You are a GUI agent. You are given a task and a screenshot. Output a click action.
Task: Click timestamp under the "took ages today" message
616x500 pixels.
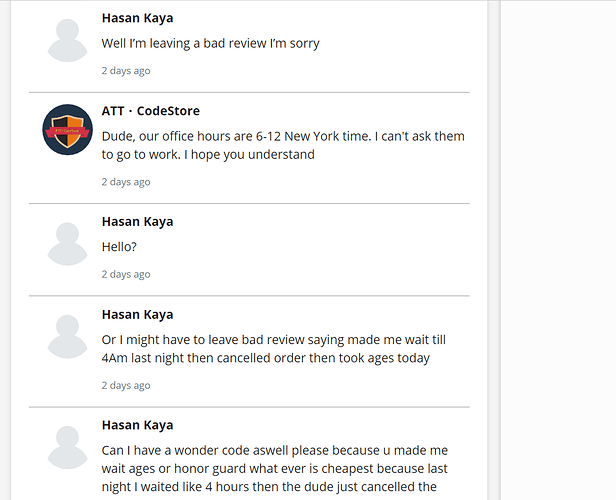(126, 385)
